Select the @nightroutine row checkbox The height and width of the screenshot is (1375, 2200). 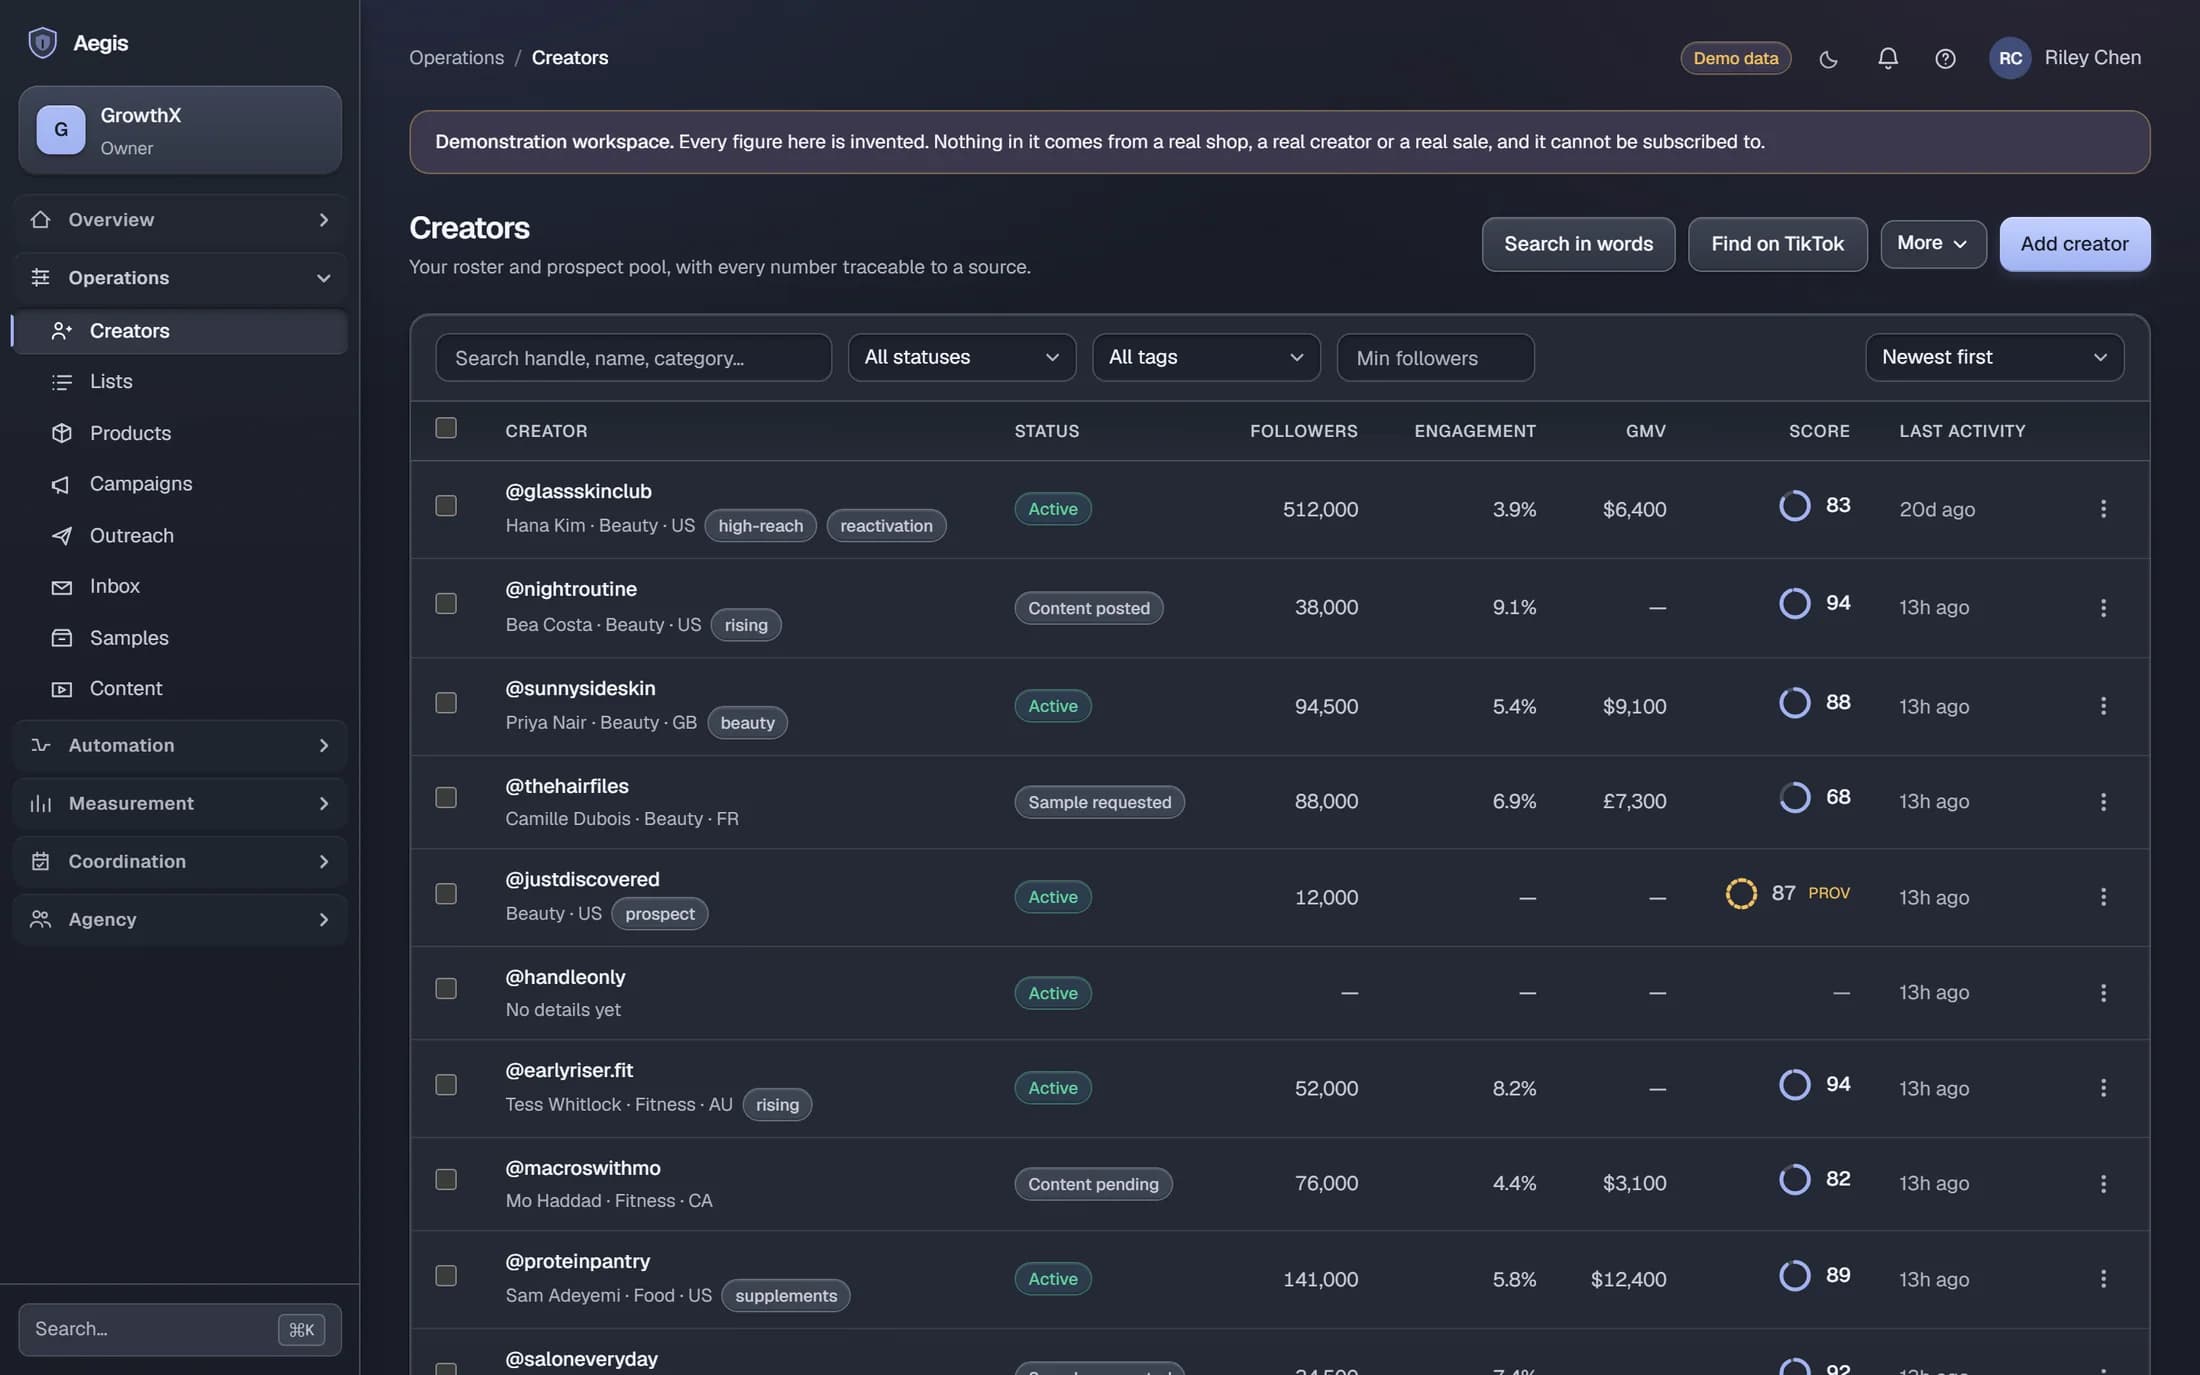click(446, 604)
